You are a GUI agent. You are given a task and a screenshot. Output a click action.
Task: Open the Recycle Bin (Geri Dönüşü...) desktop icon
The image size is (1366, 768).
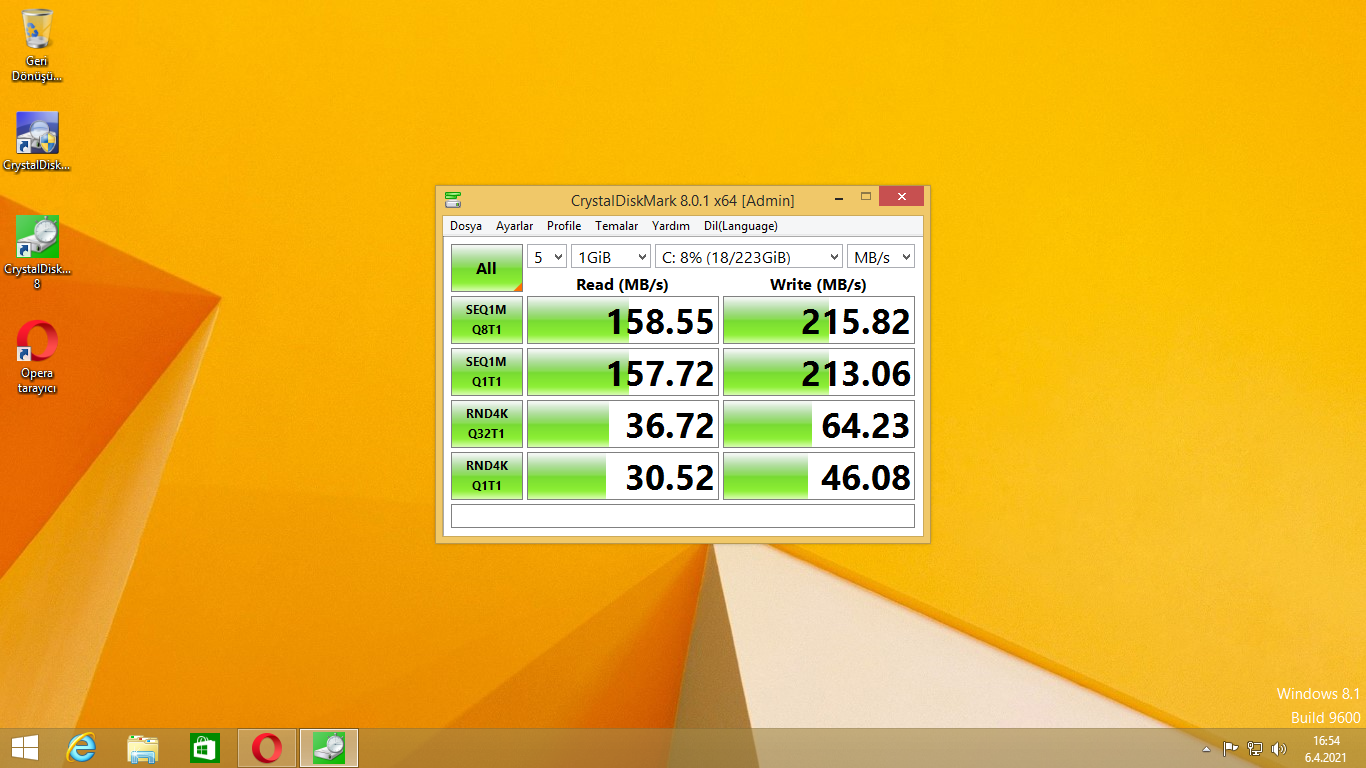[37, 45]
